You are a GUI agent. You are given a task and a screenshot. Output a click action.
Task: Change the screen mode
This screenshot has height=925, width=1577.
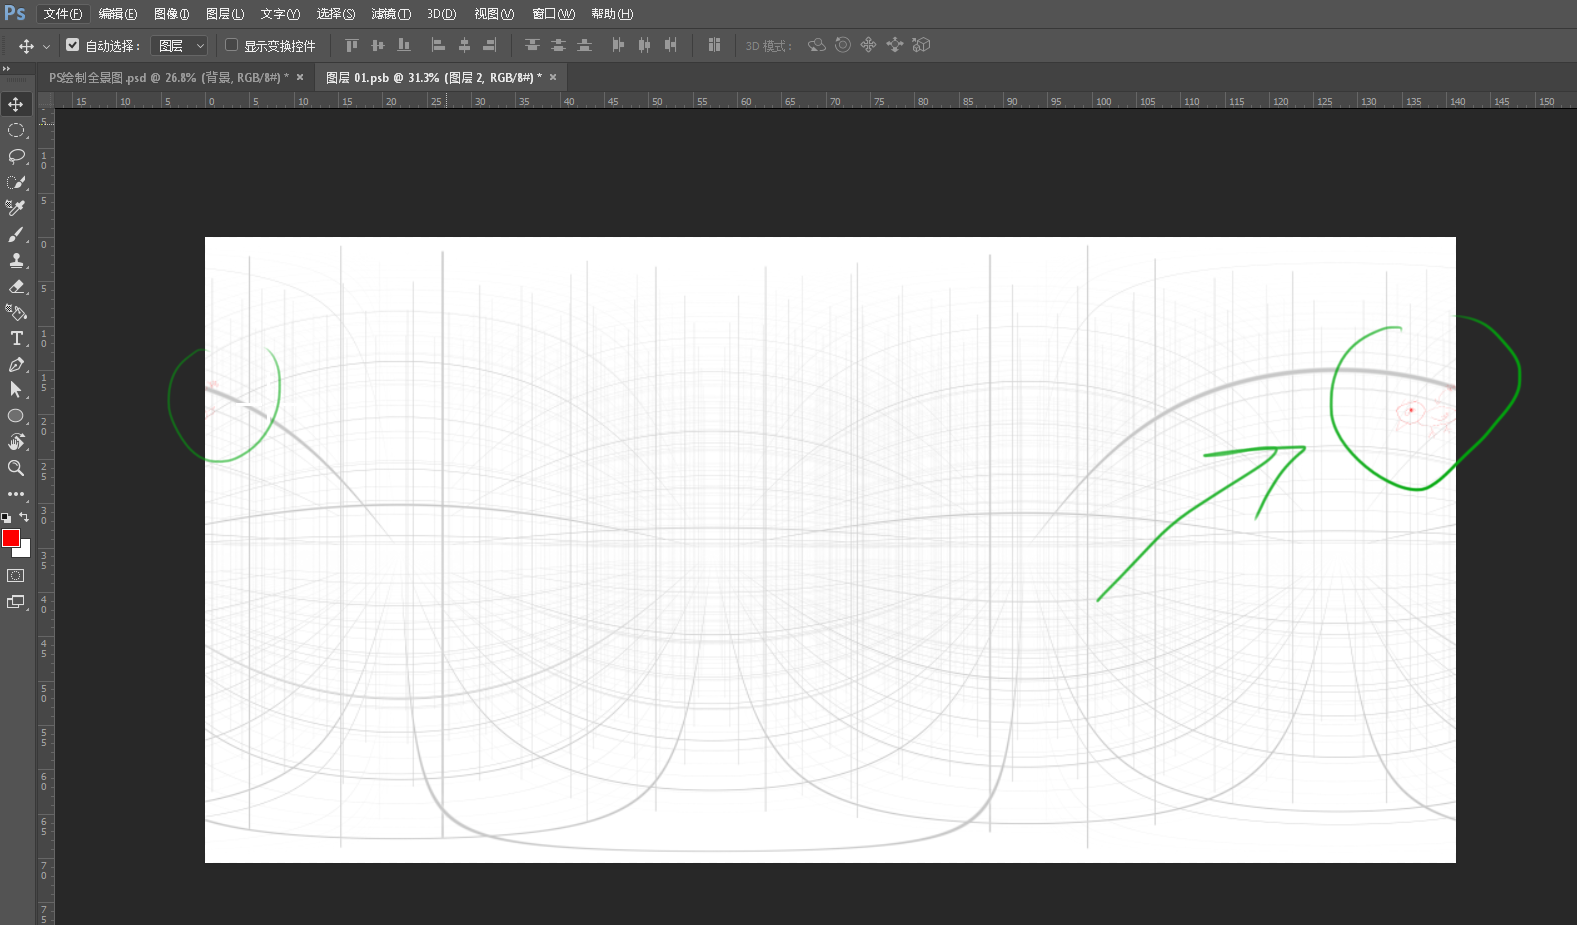coord(16,602)
